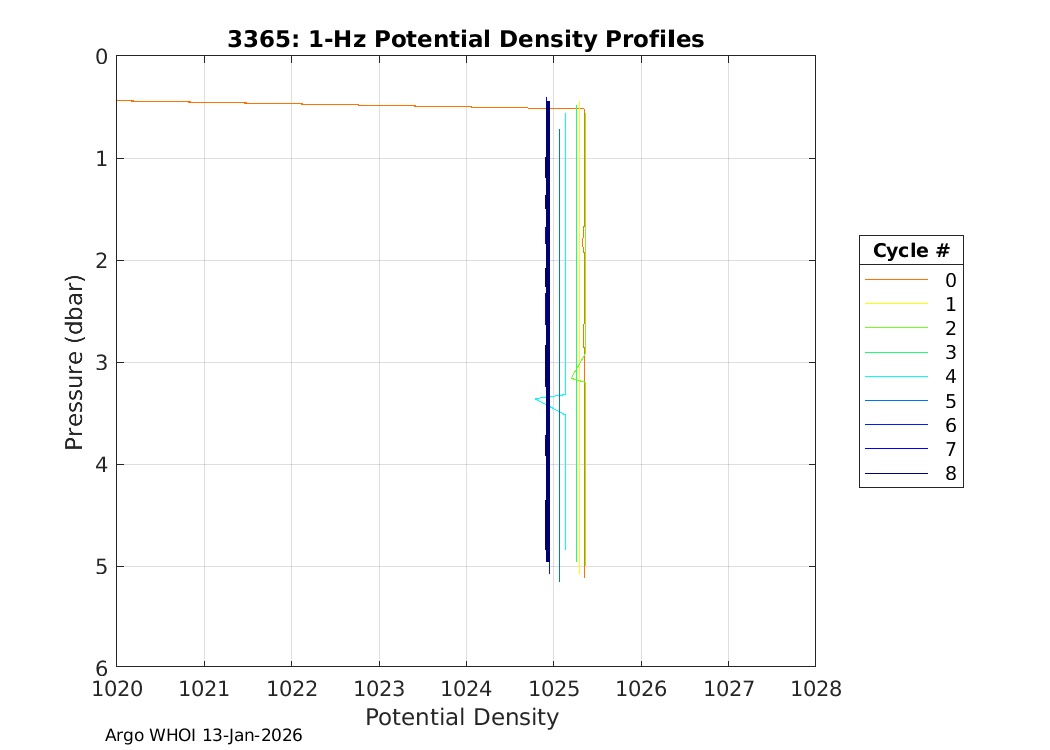The width and height of the screenshot is (1050, 750).
Task: Select the green line swatch for cycle 3
Action: [x=896, y=353]
